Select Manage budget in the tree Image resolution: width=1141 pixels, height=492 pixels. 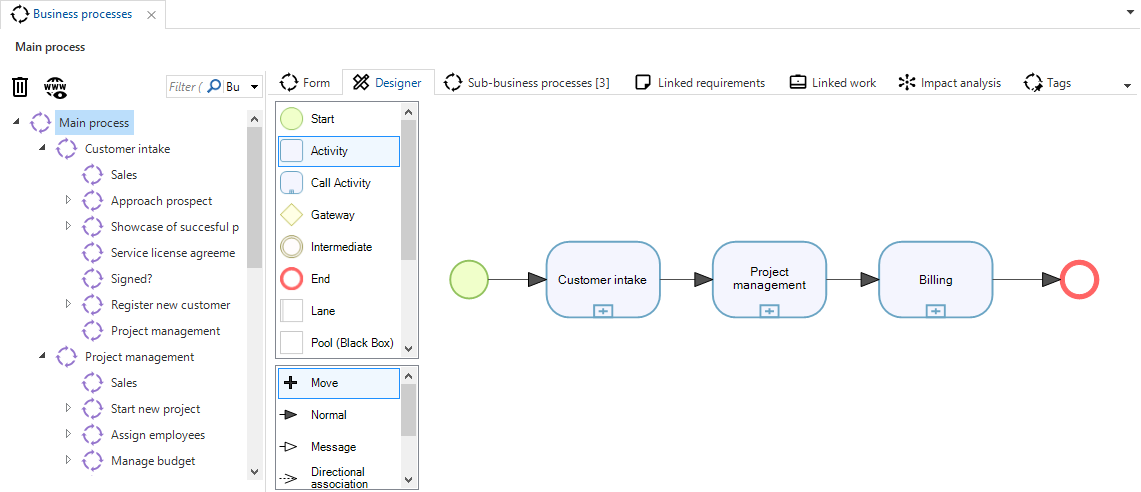pos(152,461)
